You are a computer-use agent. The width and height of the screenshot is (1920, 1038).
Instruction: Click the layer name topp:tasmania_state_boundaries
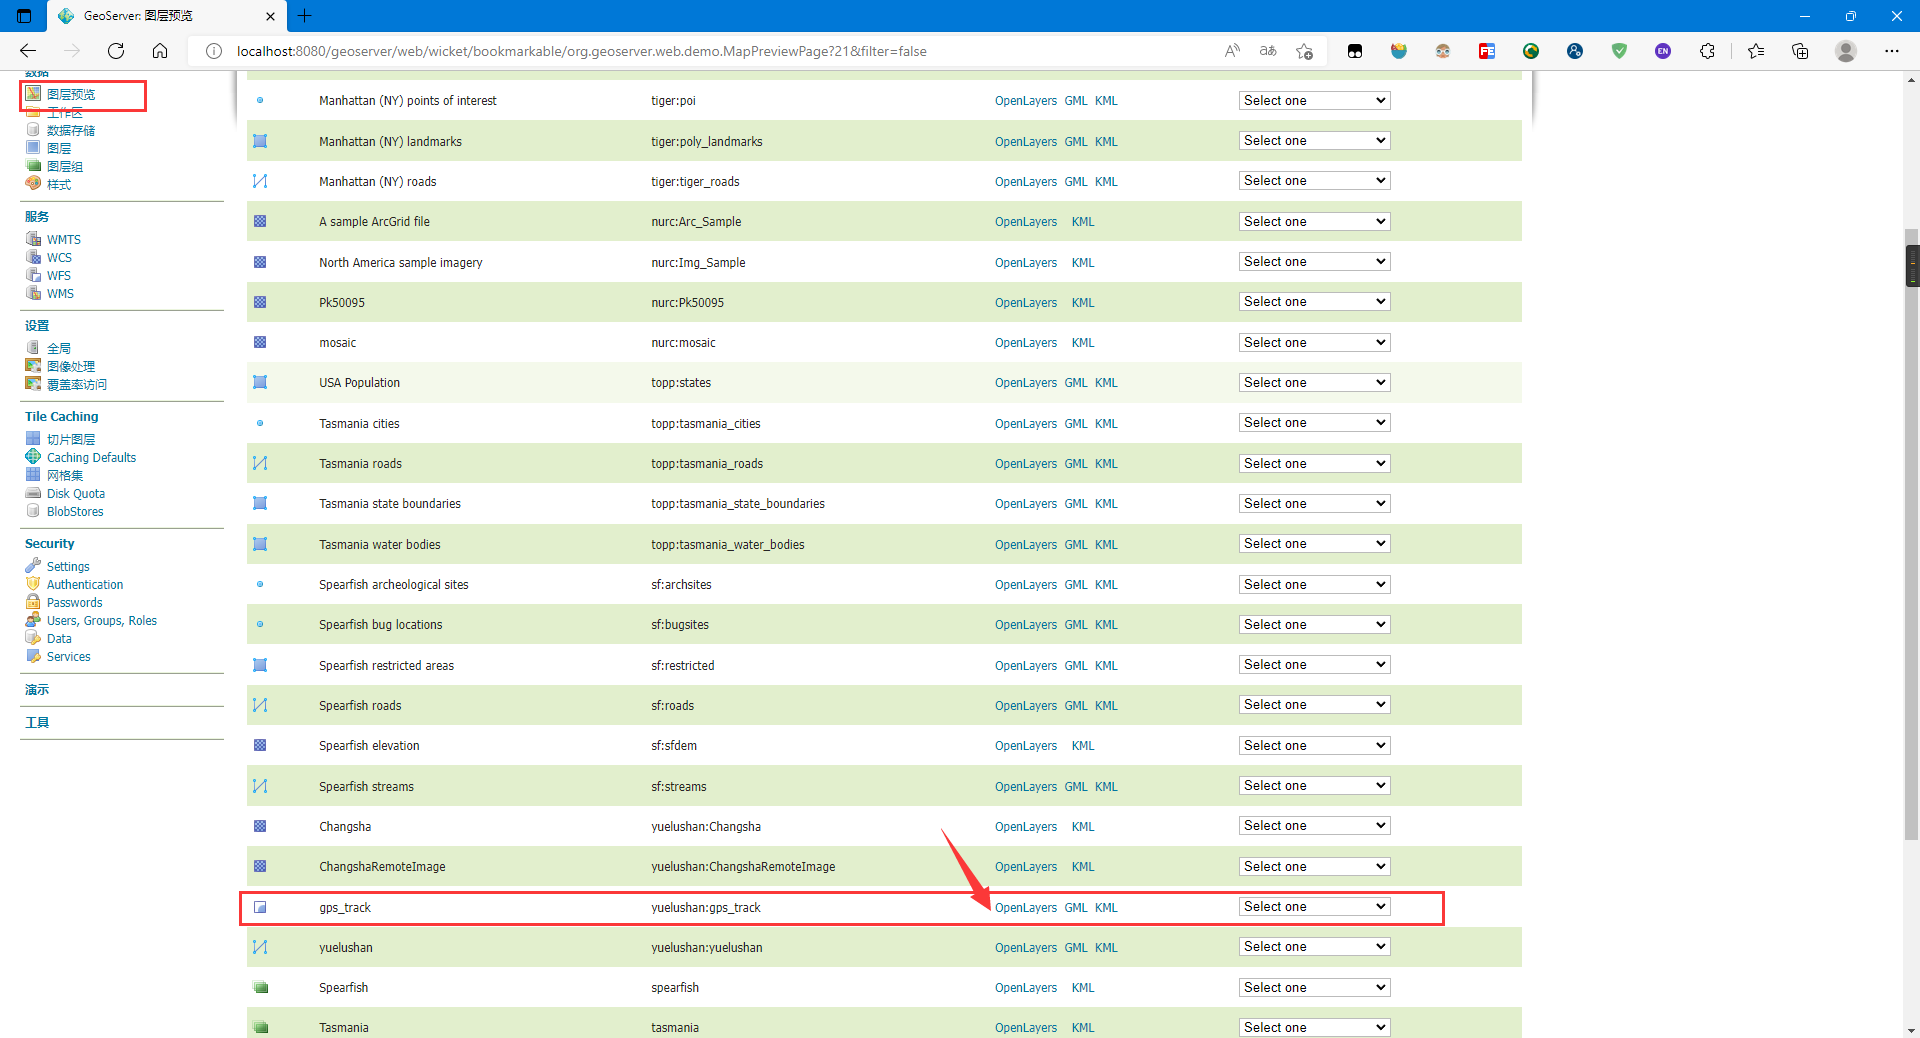click(x=738, y=503)
